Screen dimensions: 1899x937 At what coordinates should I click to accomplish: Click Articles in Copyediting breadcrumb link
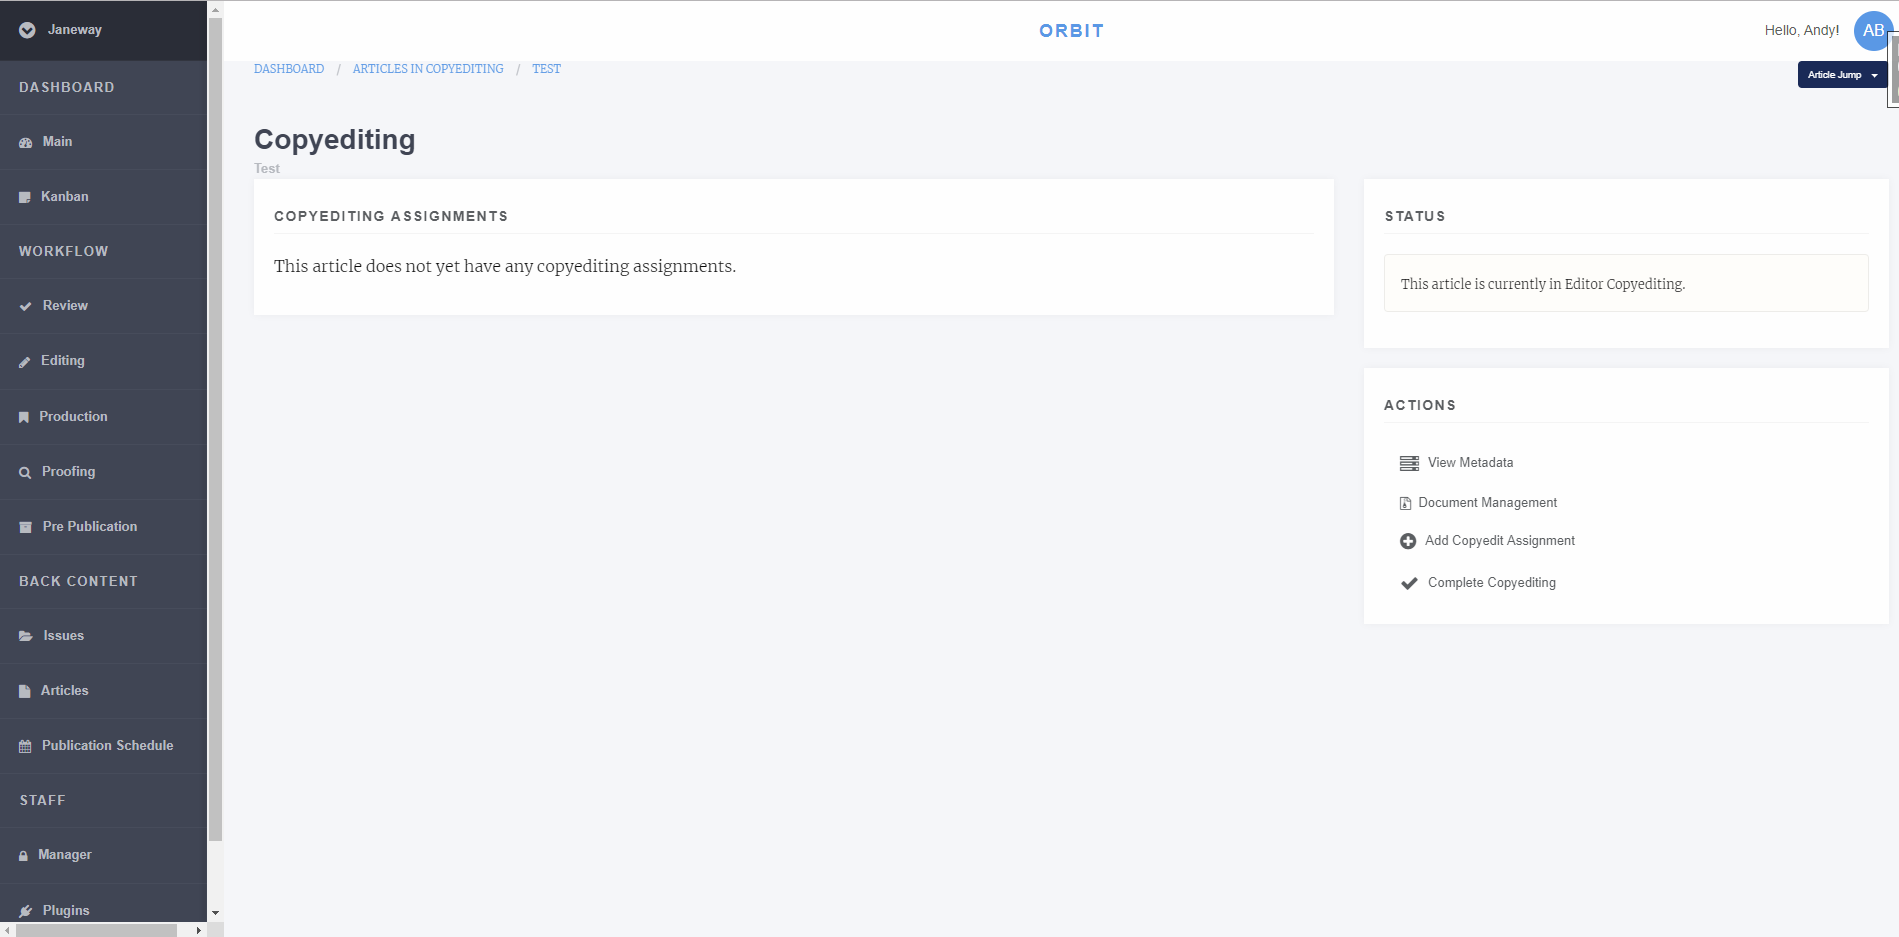pos(428,69)
